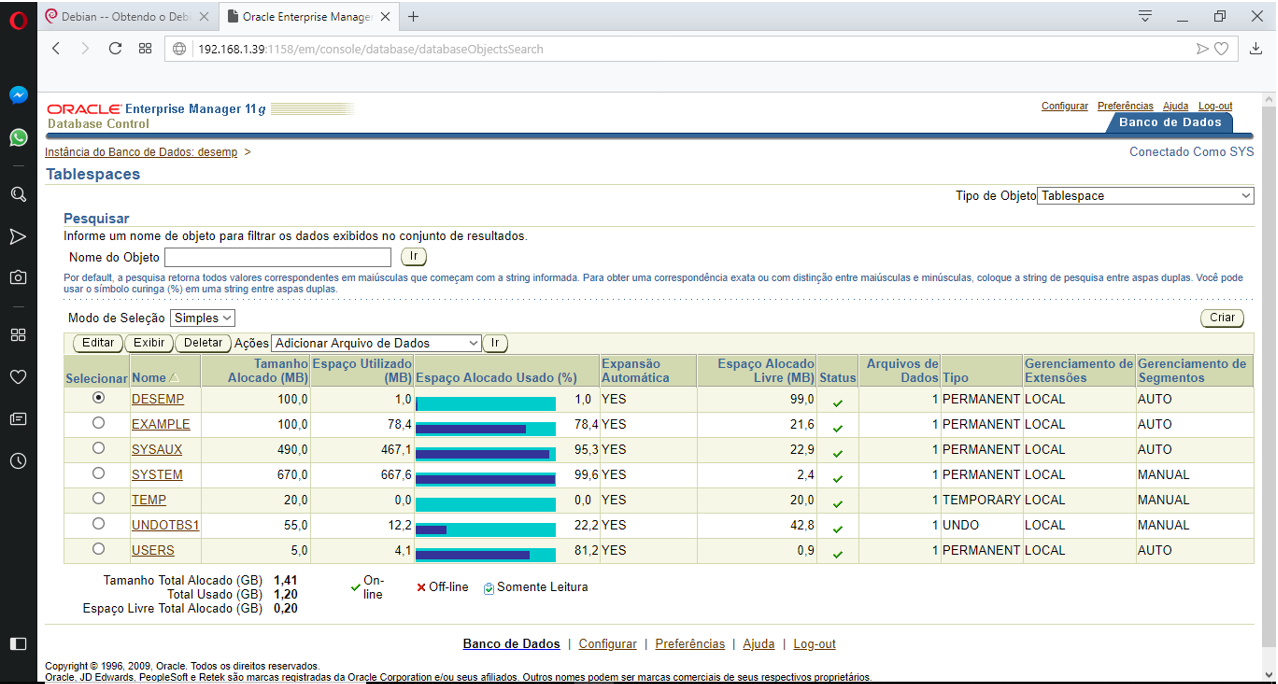Open the SYSAUX tablespace link

[157, 449]
